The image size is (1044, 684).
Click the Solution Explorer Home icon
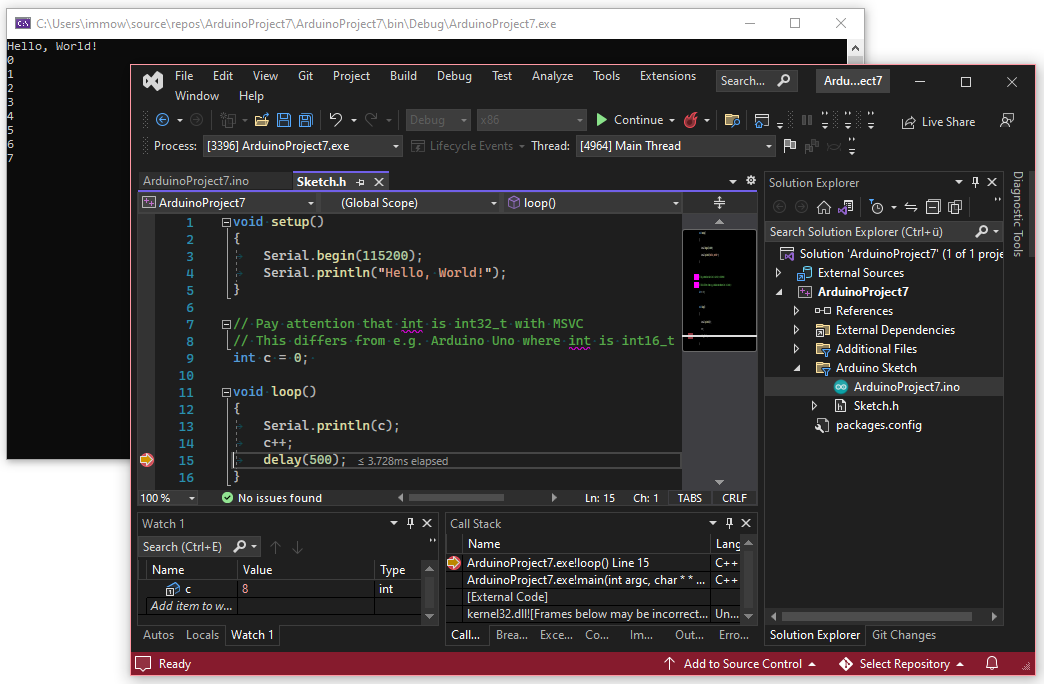pyautogui.click(x=824, y=207)
